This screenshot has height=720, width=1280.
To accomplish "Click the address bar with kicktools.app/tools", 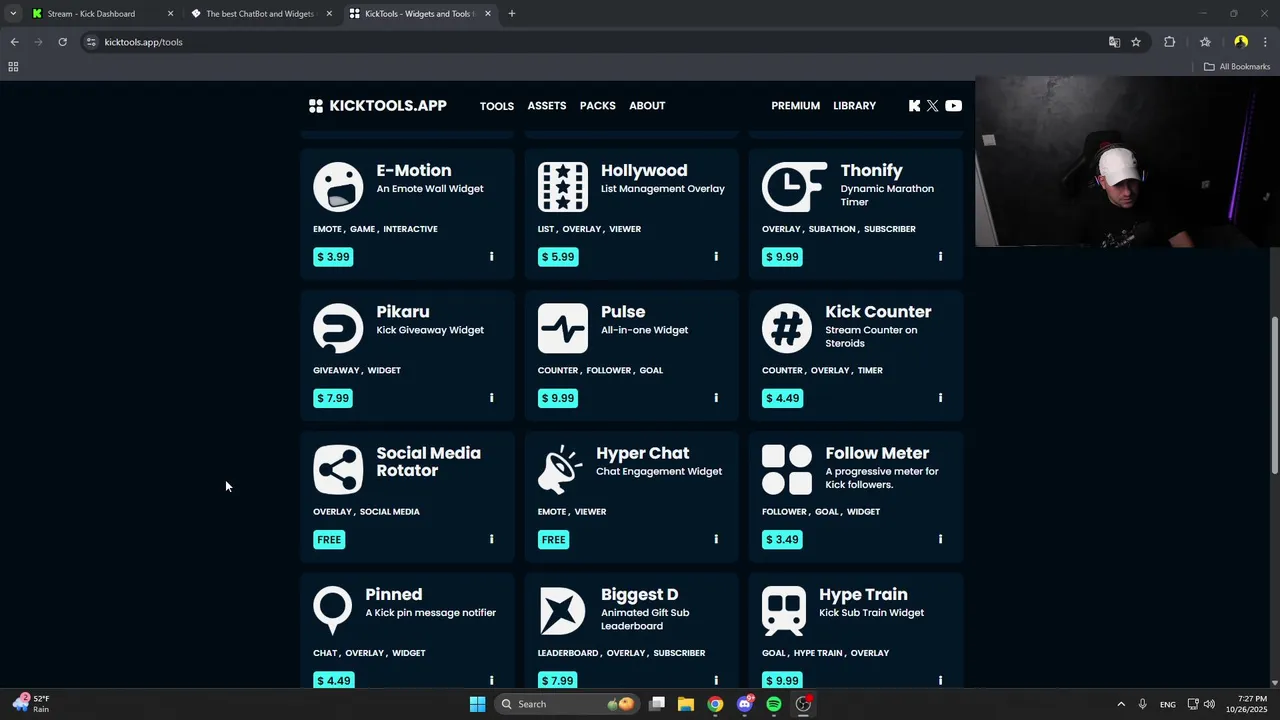I will click(590, 42).
